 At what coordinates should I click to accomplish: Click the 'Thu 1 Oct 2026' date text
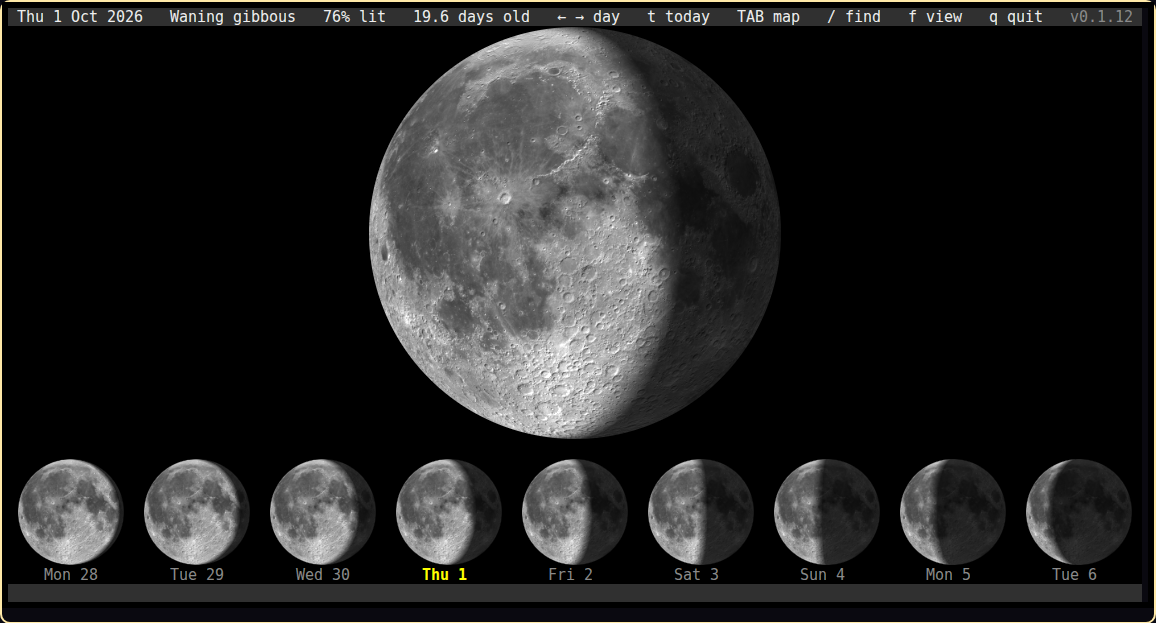[x=80, y=16]
